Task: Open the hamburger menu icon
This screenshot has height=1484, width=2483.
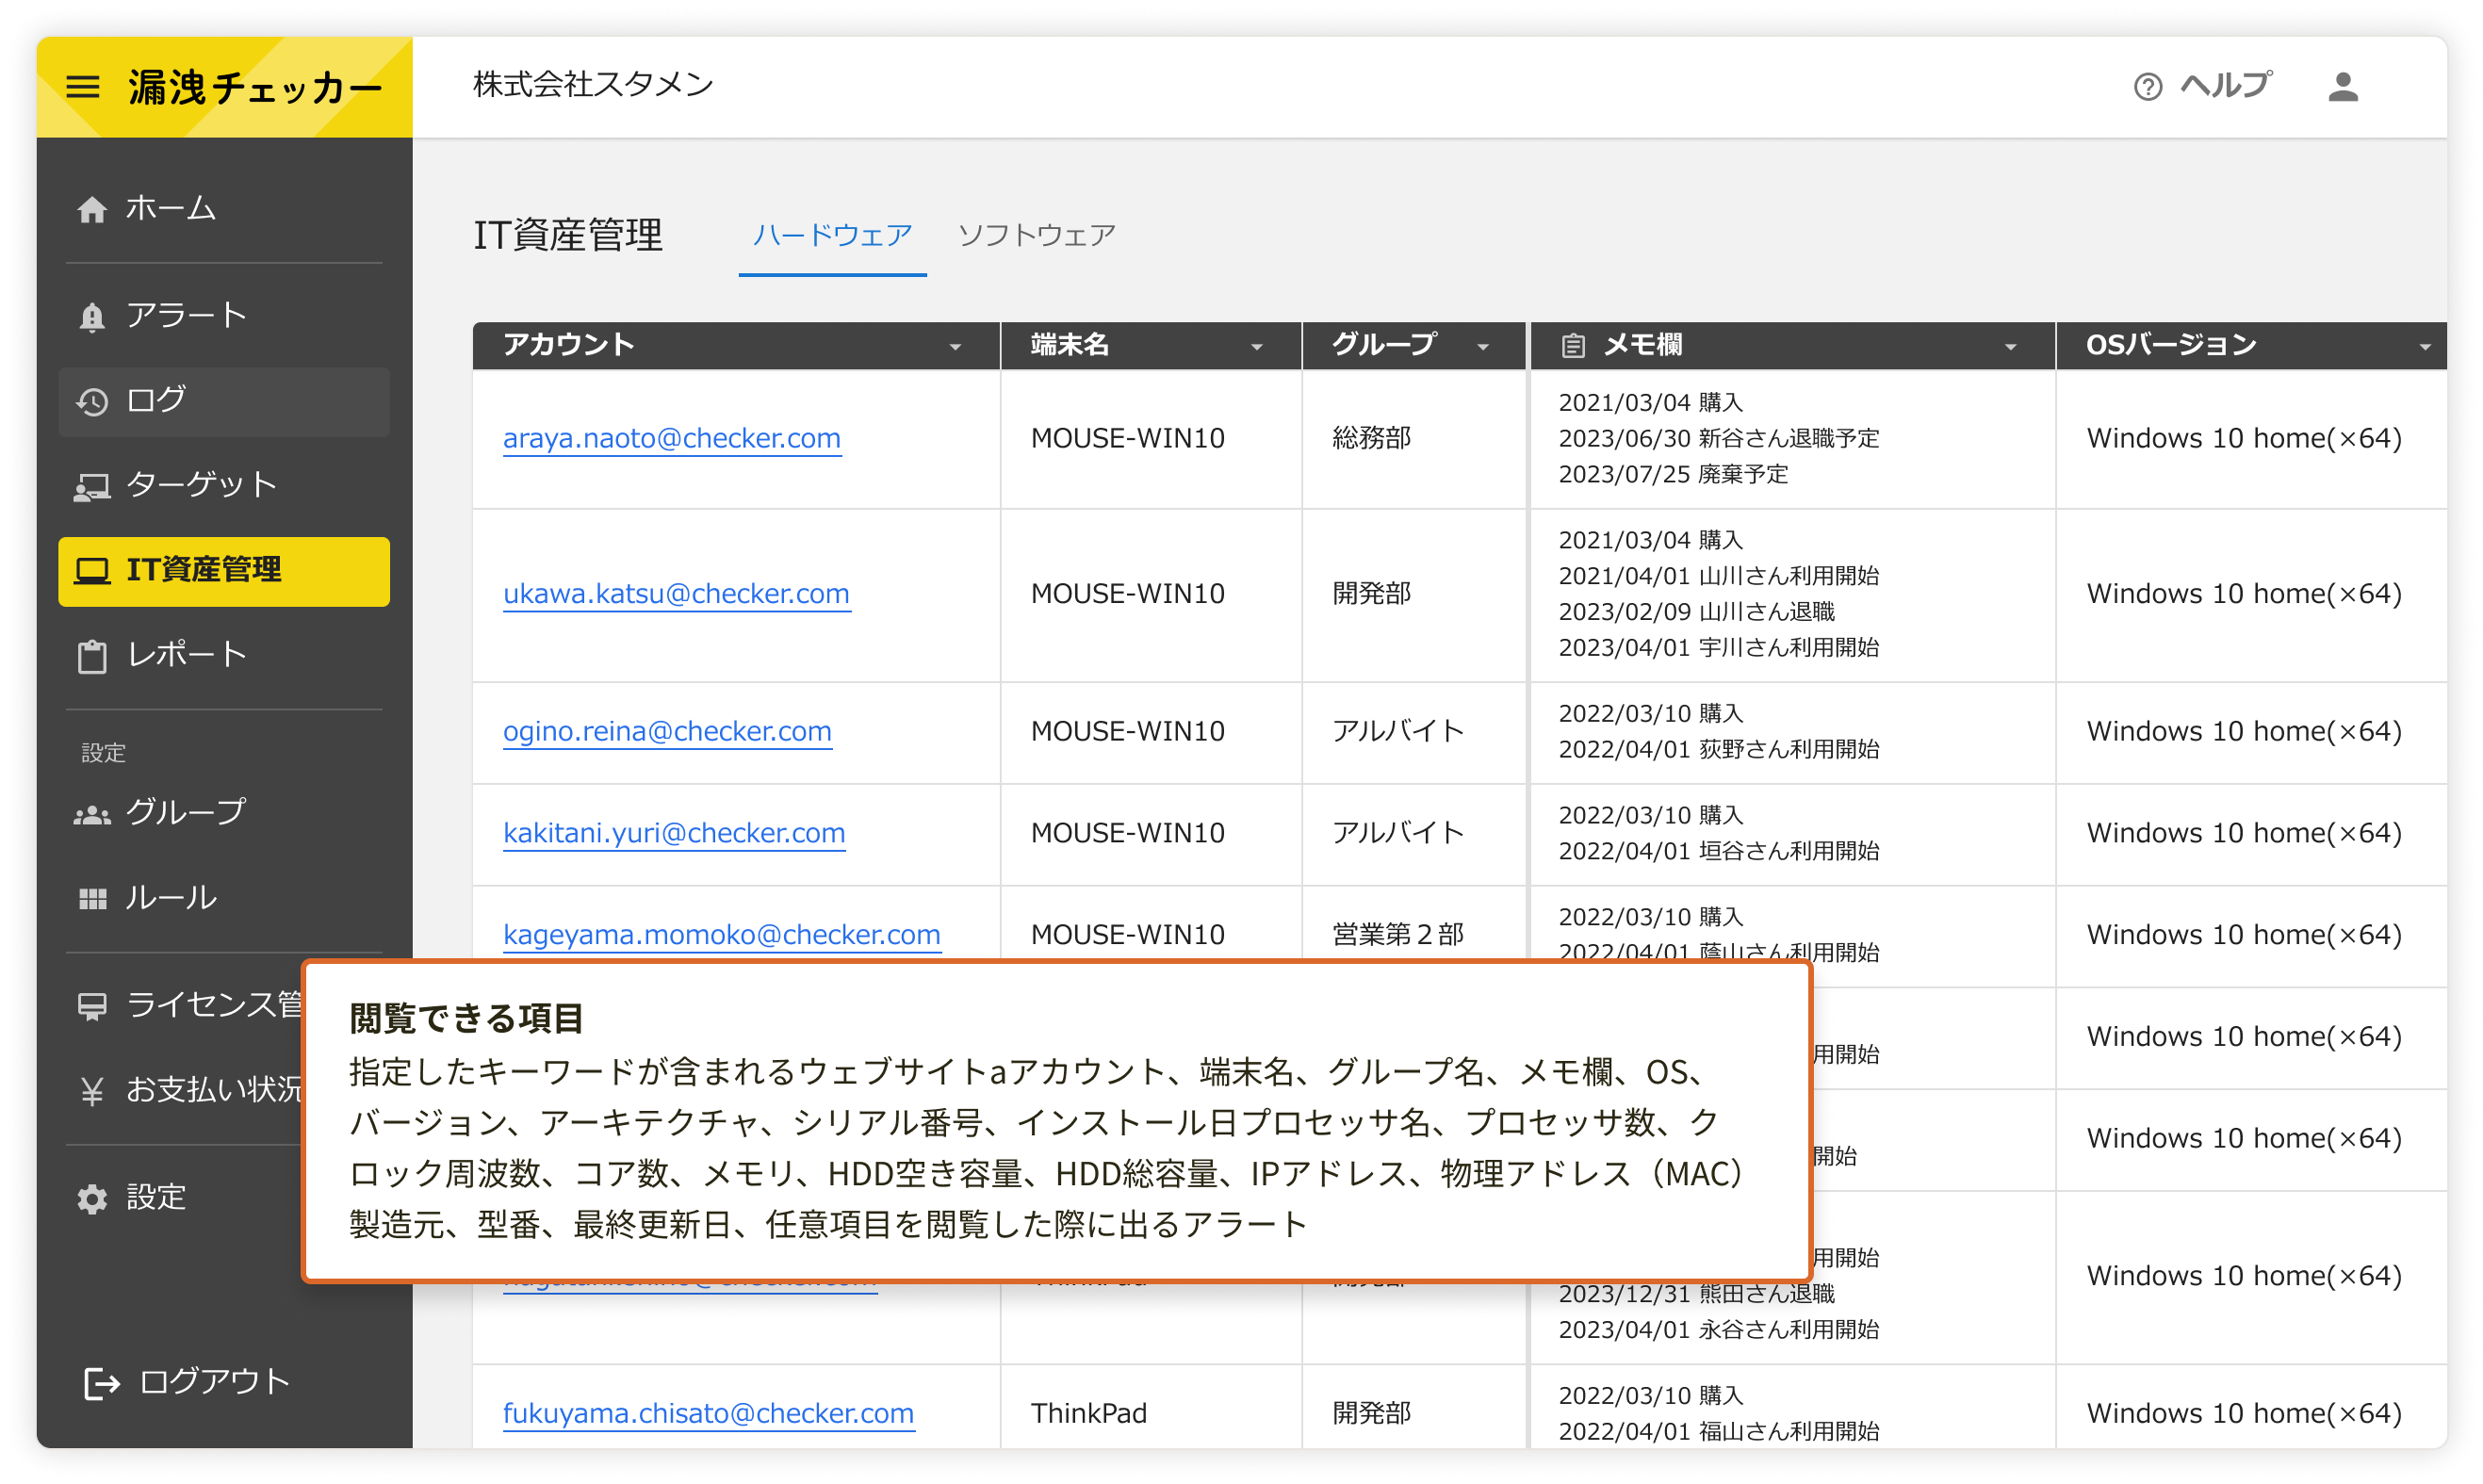Action: click(x=83, y=87)
